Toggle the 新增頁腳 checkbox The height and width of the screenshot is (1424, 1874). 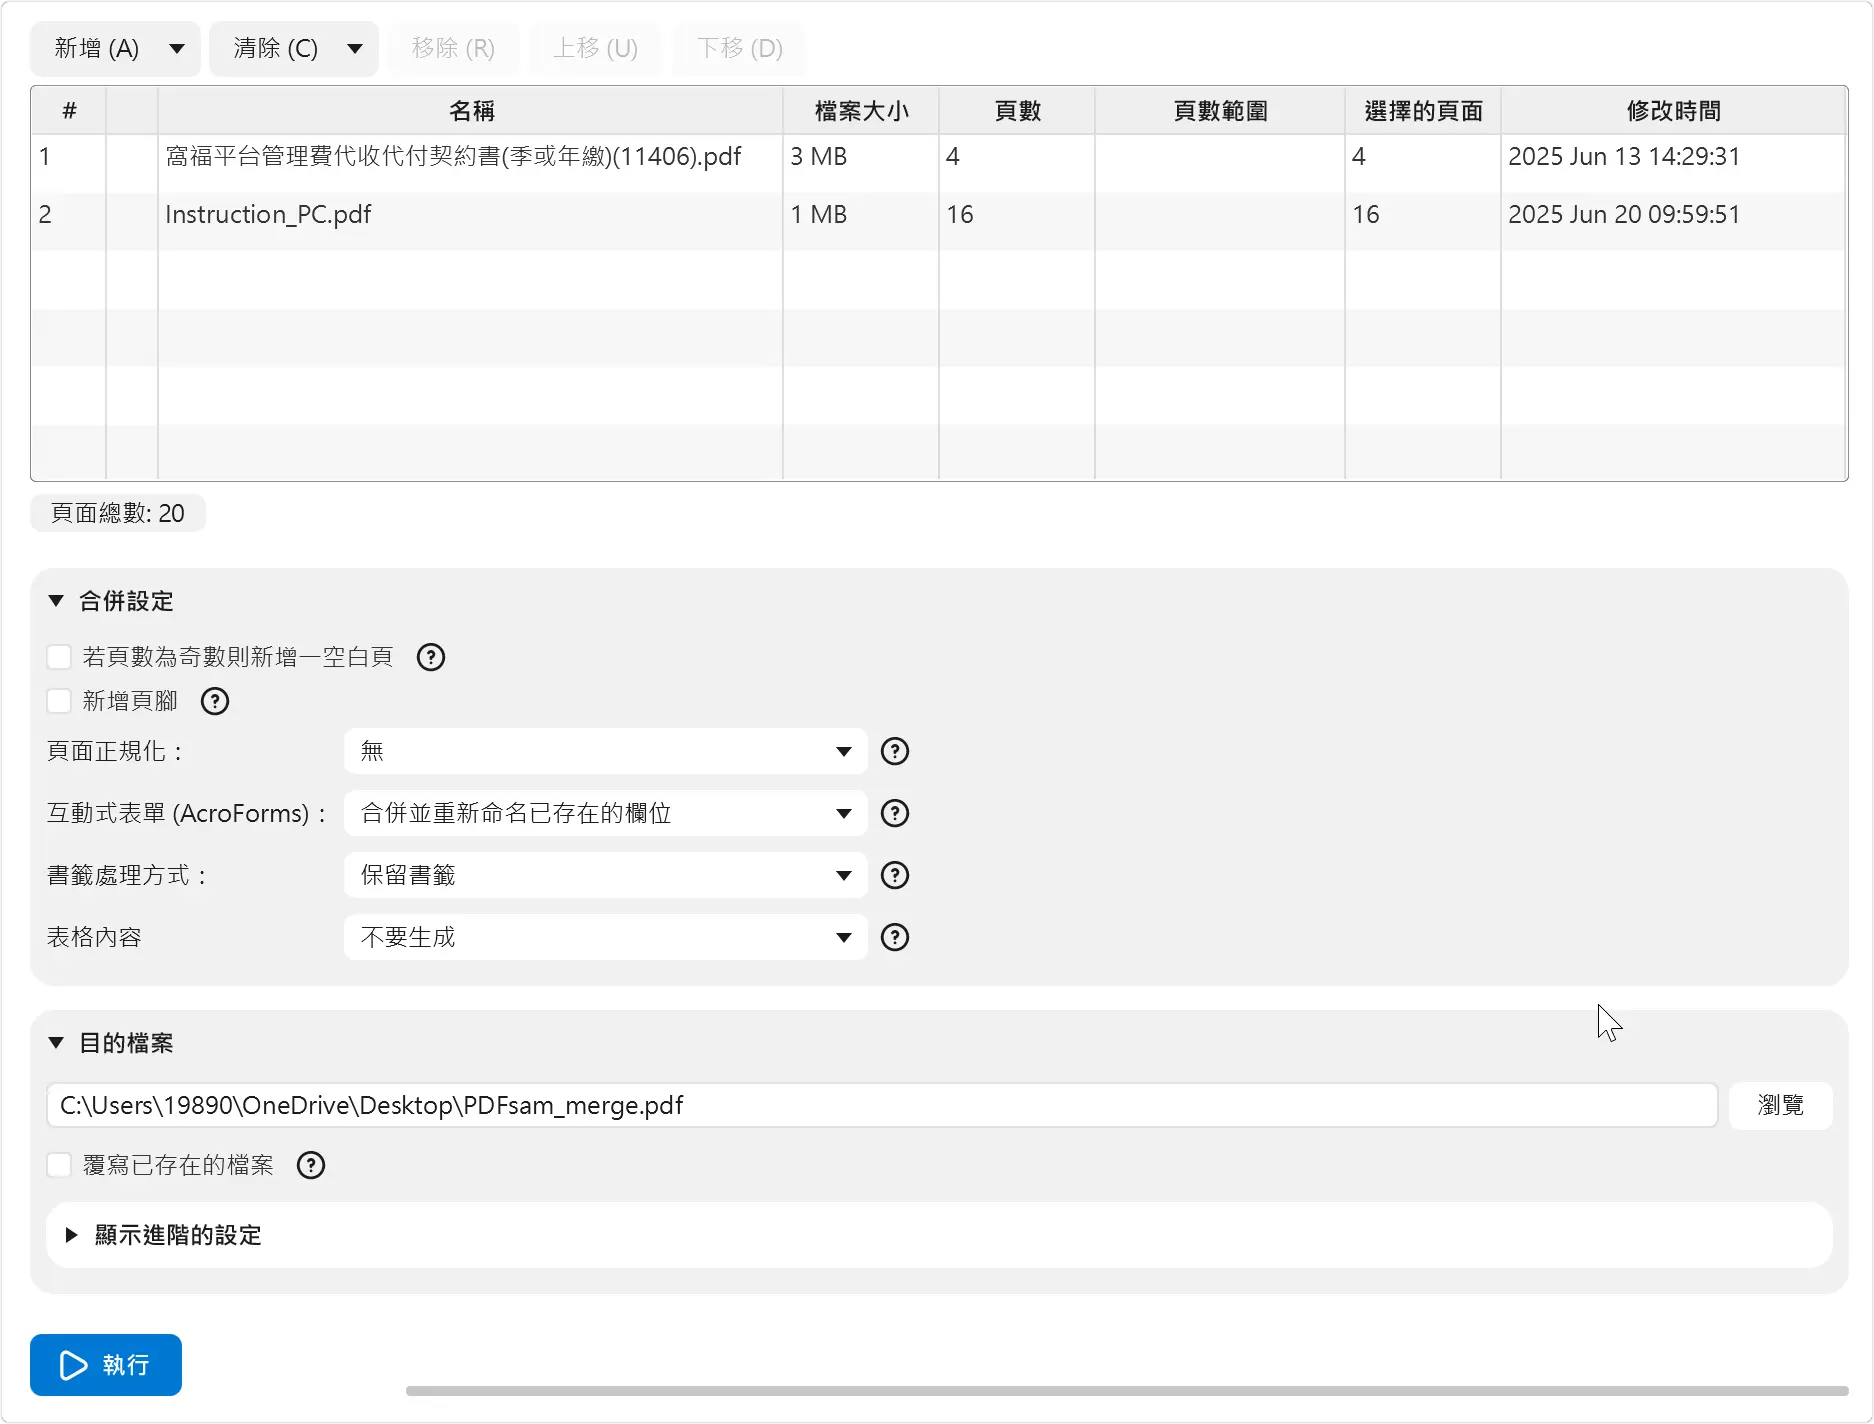click(59, 701)
